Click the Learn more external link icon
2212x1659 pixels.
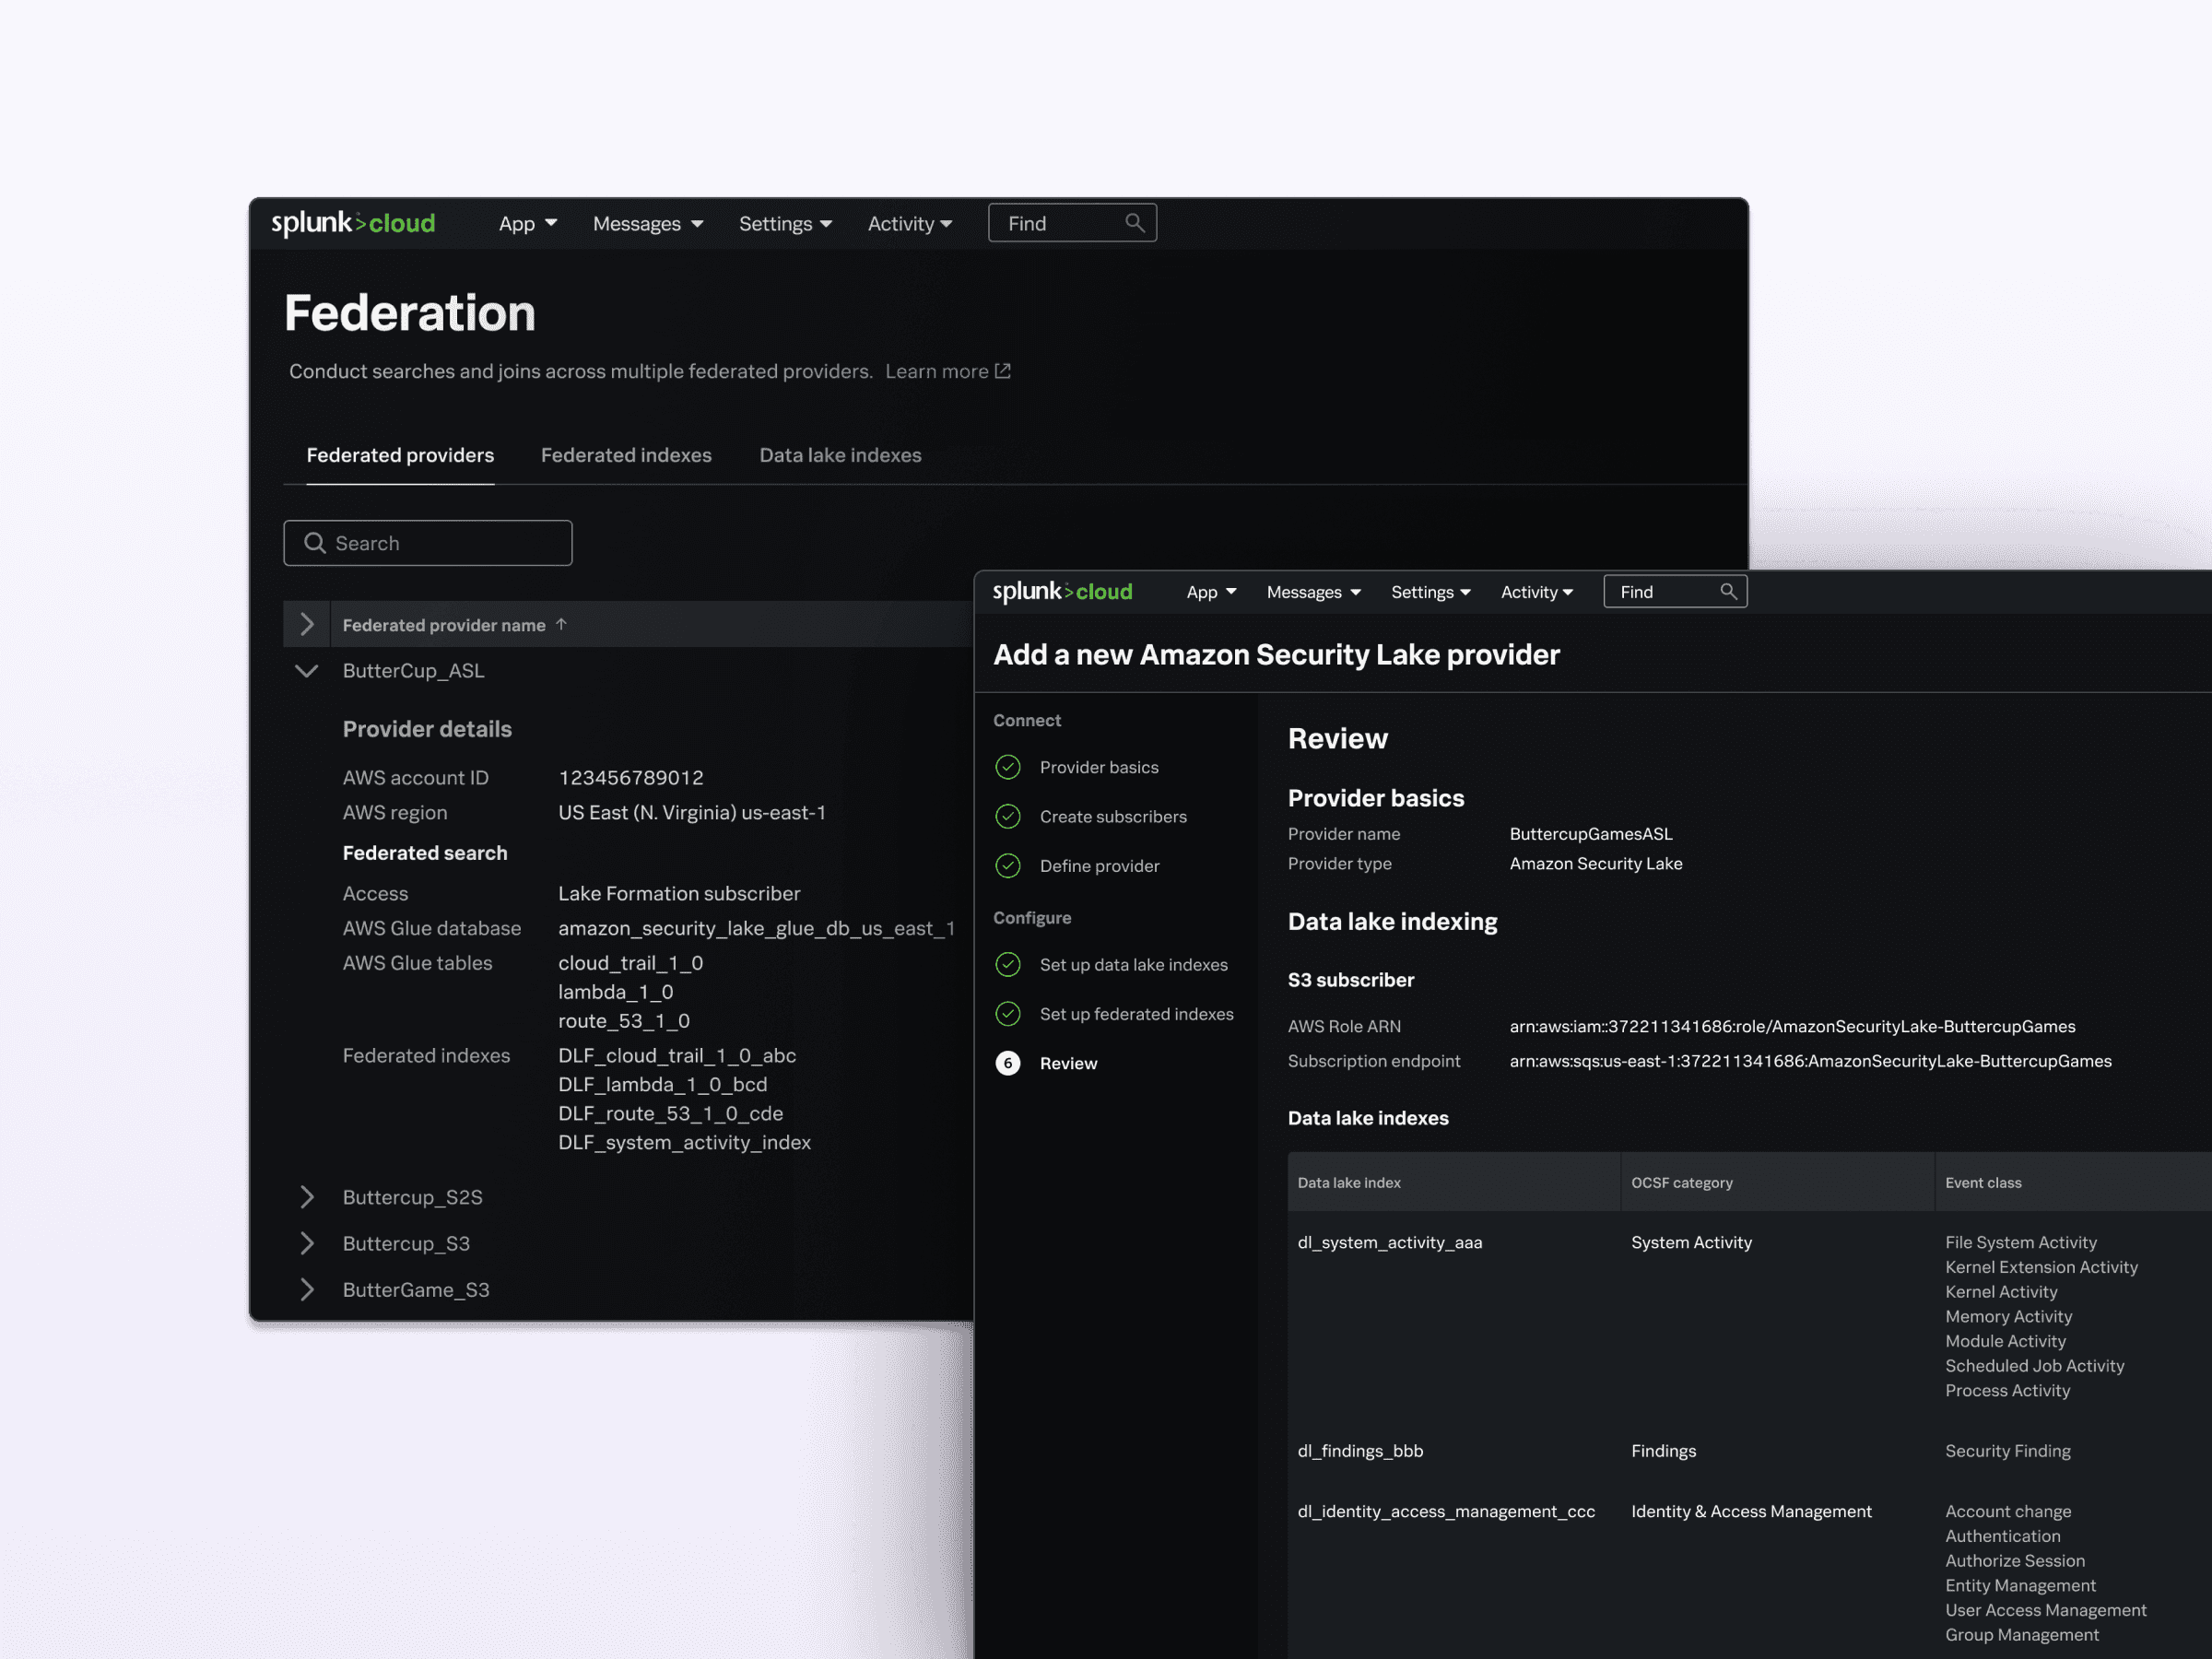pos(1002,371)
